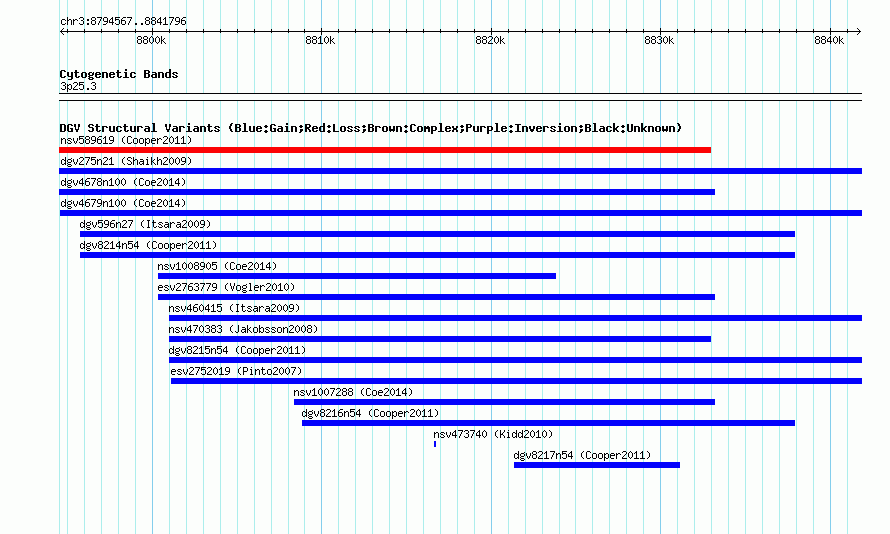
Task: Click the 8820k ruler tick label
Action: tap(490, 40)
